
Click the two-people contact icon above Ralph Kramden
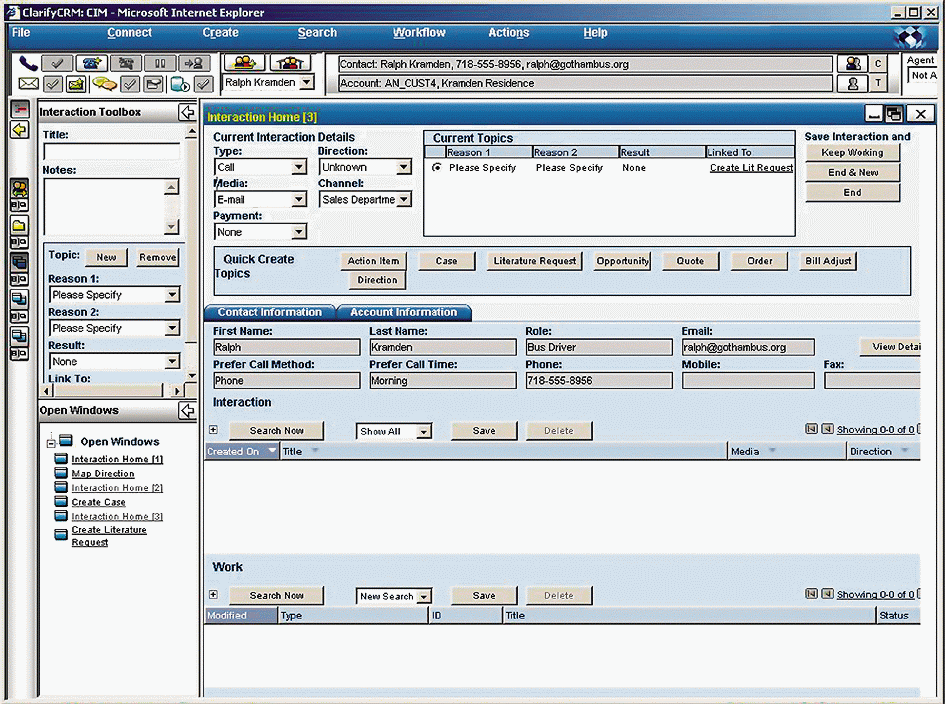[243, 62]
